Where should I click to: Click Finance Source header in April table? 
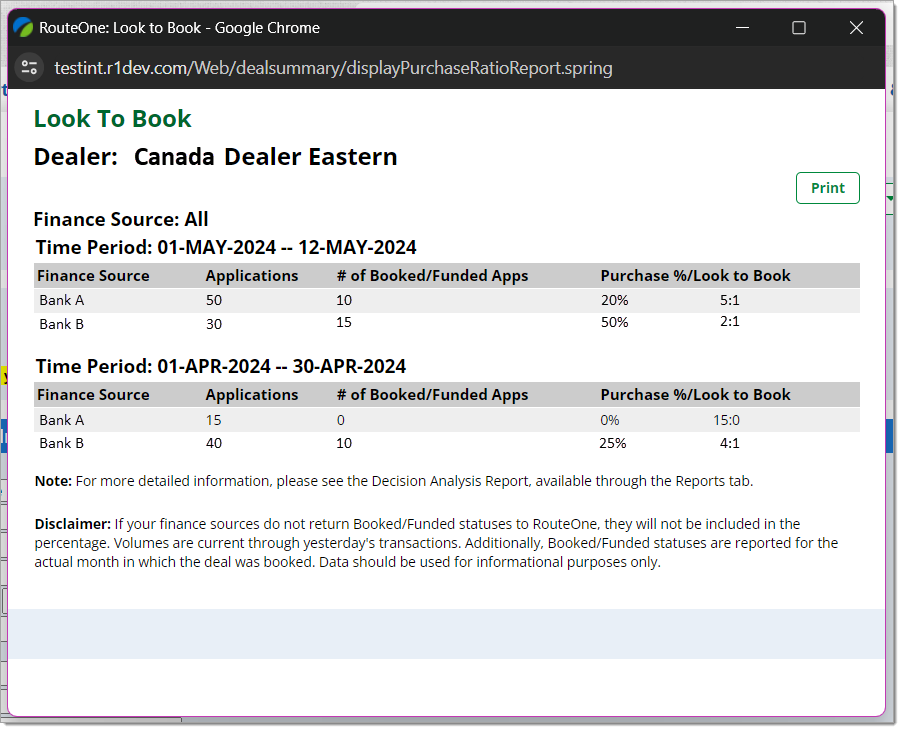(93, 395)
